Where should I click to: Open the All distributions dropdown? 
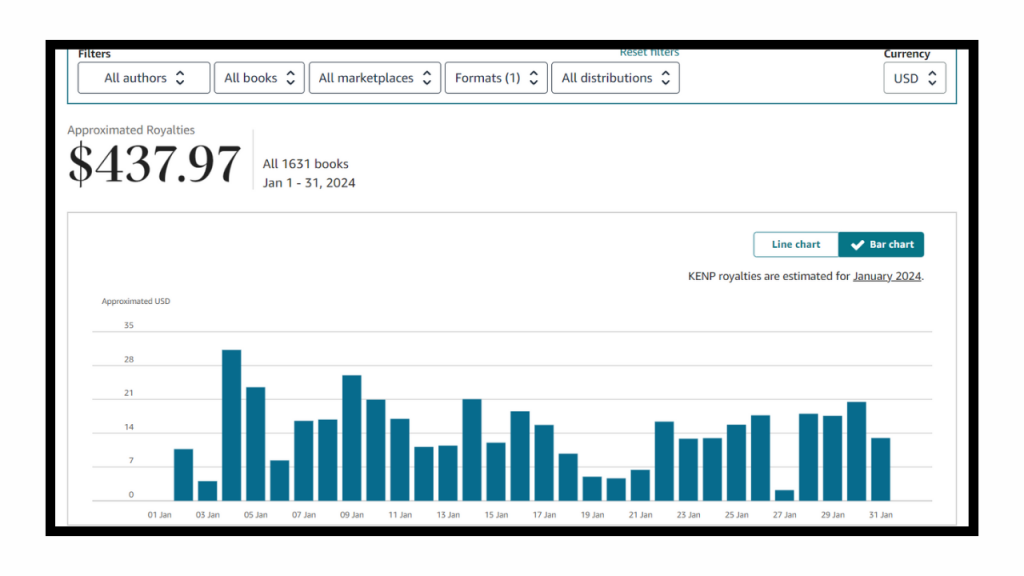(615, 78)
